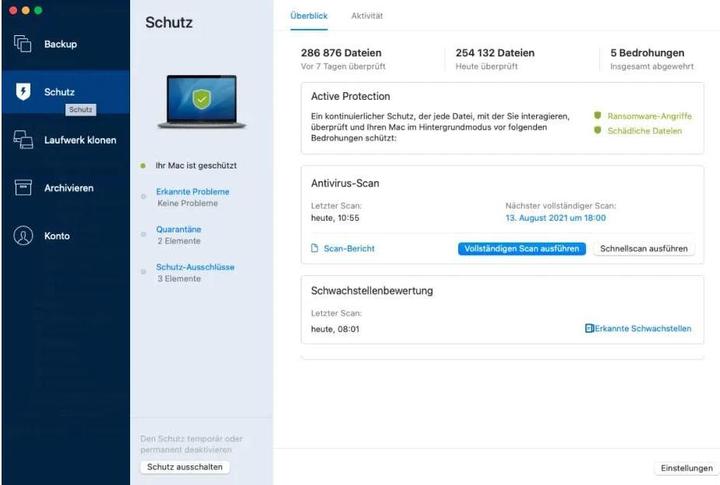Click the Schutz tooltip label
This screenshot has height=485, width=720.
(81, 110)
